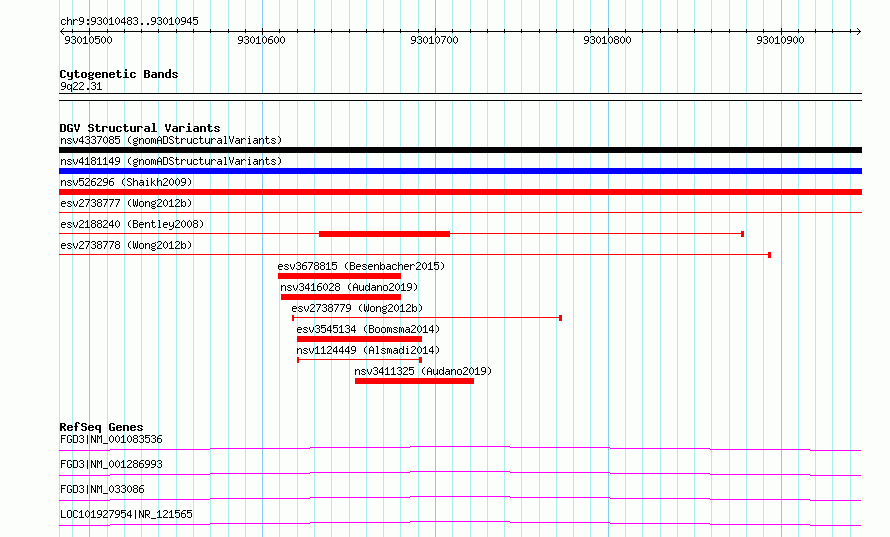This screenshot has height=537, width=890.
Task: Open the LOC101927954|NR_121565 gene label
Action: [x=126, y=514]
